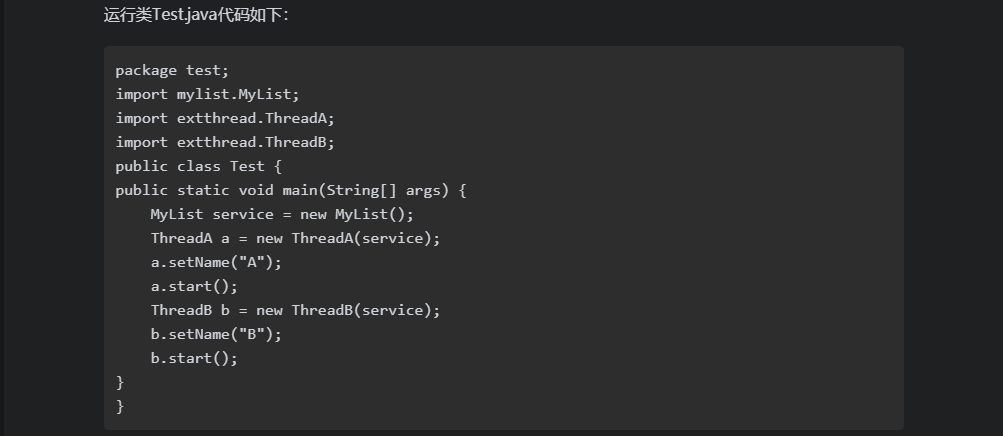Click the a.setName("A") line

tap(216, 262)
